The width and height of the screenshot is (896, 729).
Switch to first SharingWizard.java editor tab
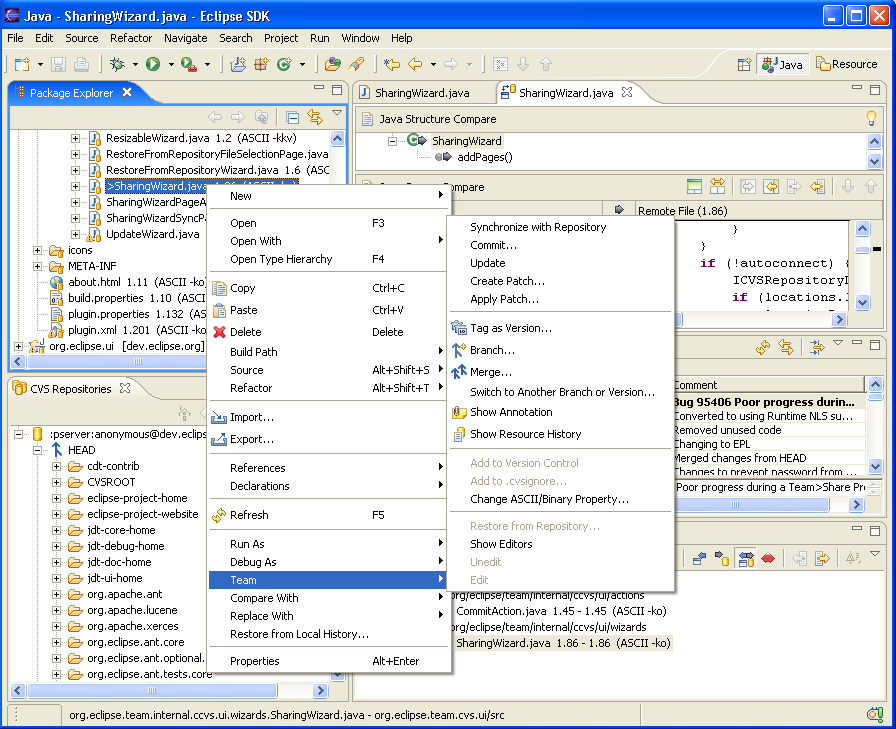point(421,93)
